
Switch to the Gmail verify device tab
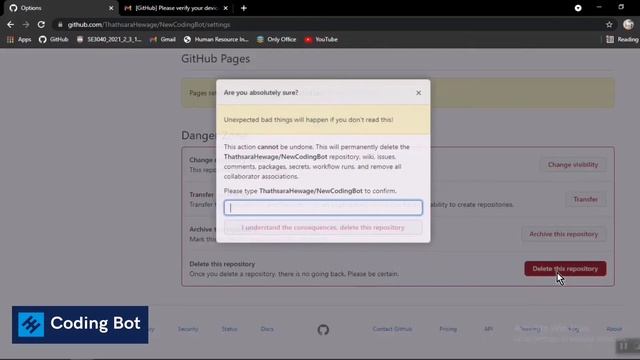(176, 8)
